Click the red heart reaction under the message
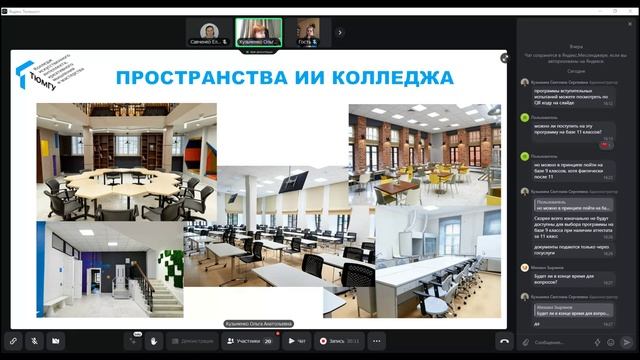The width and height of the screenshot is (640, 360). [605, 145]
